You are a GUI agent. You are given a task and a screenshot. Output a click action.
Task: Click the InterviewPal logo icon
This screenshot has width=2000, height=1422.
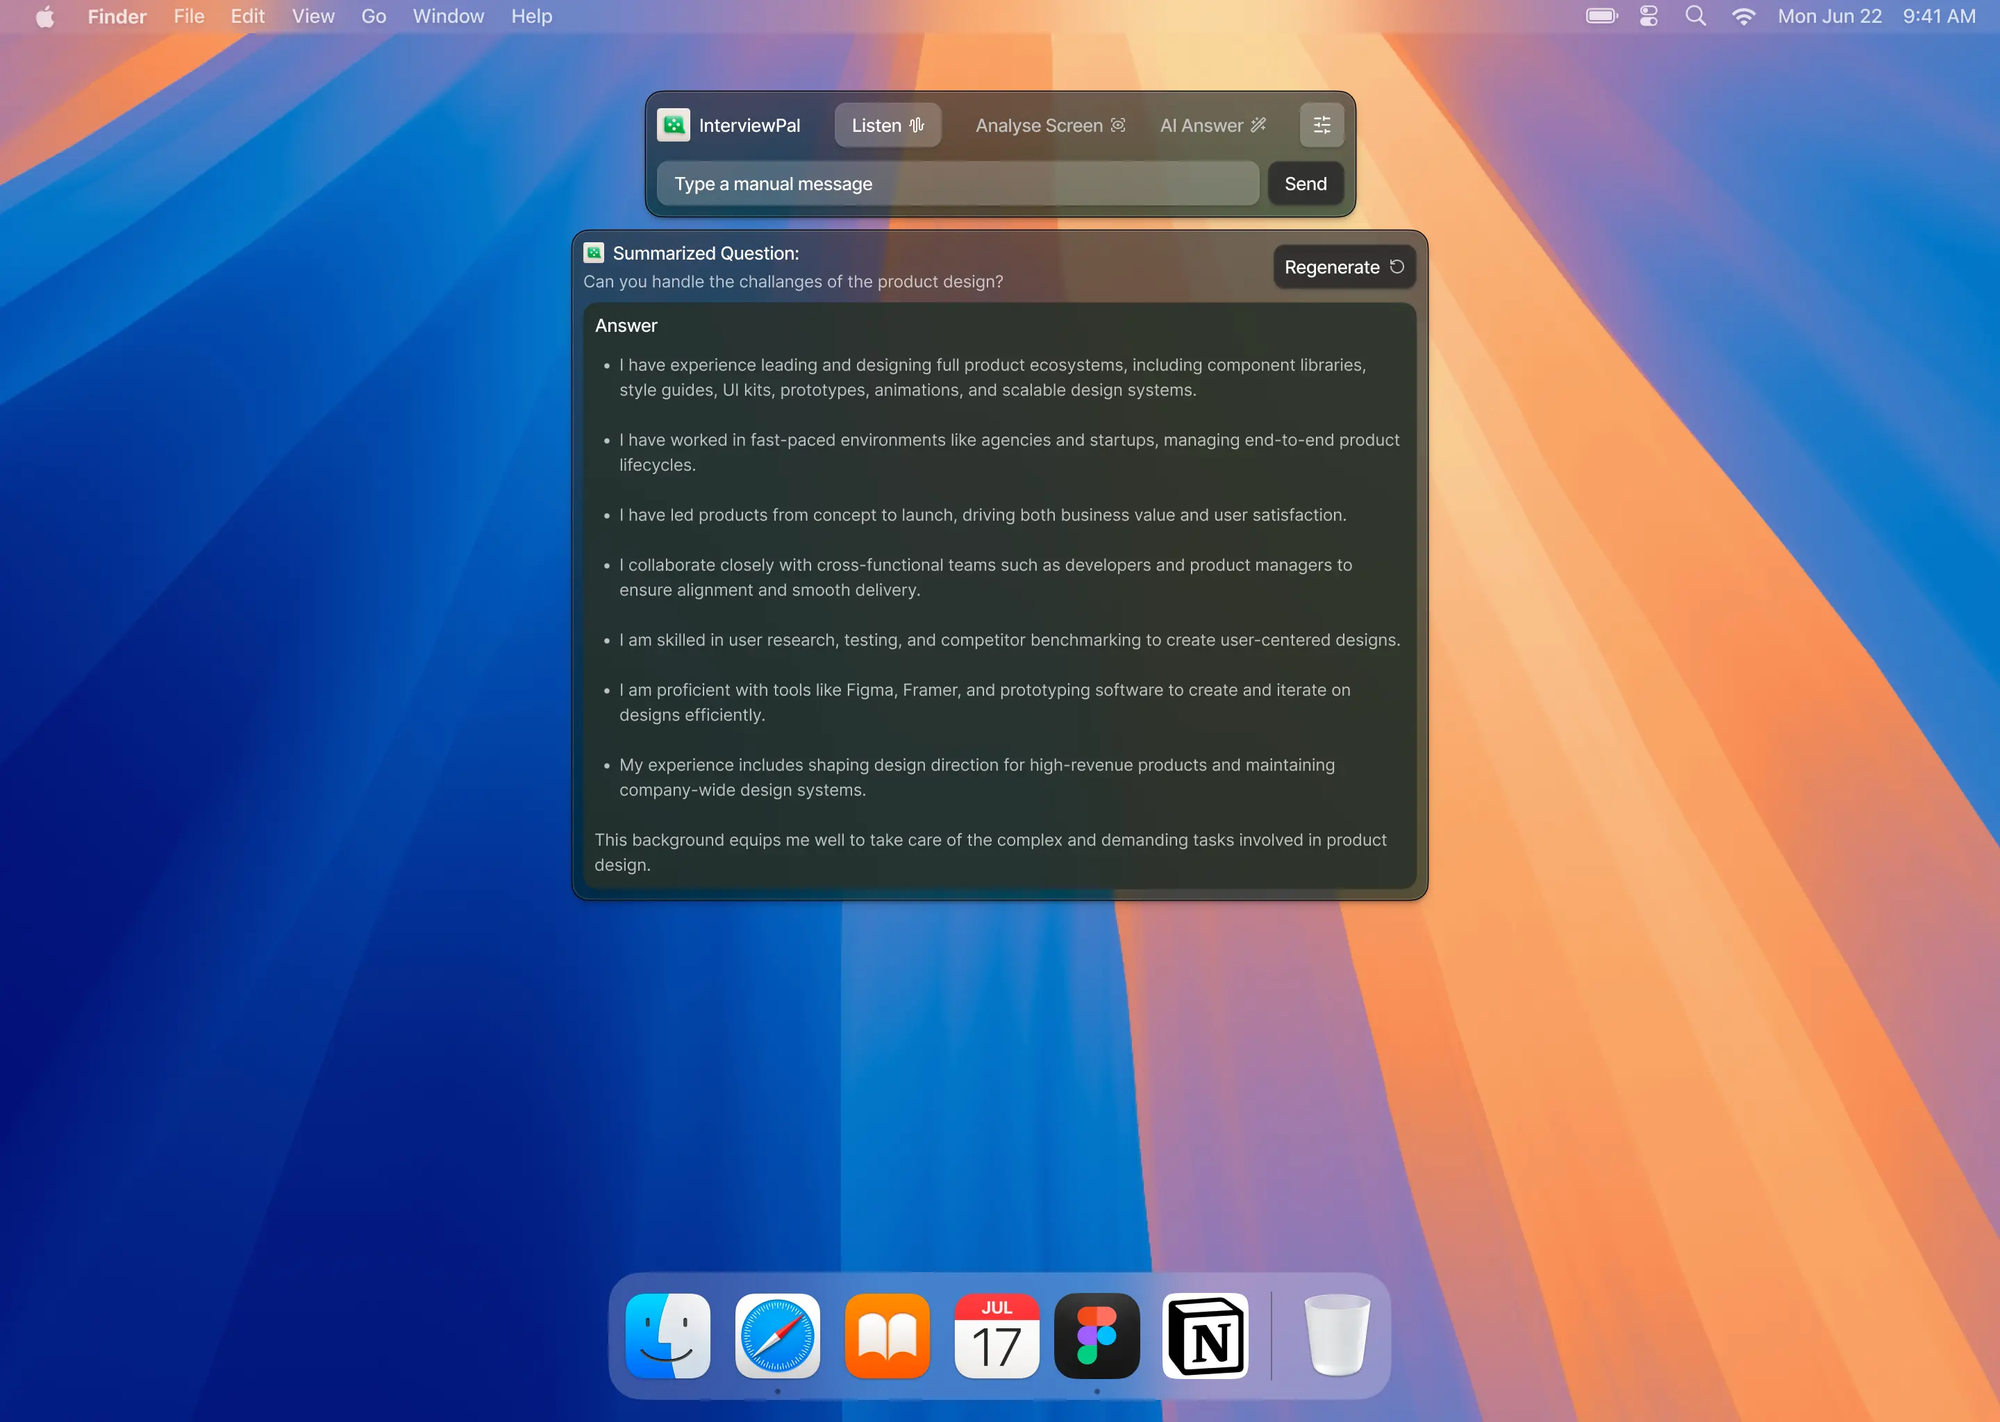pos(674,125)
